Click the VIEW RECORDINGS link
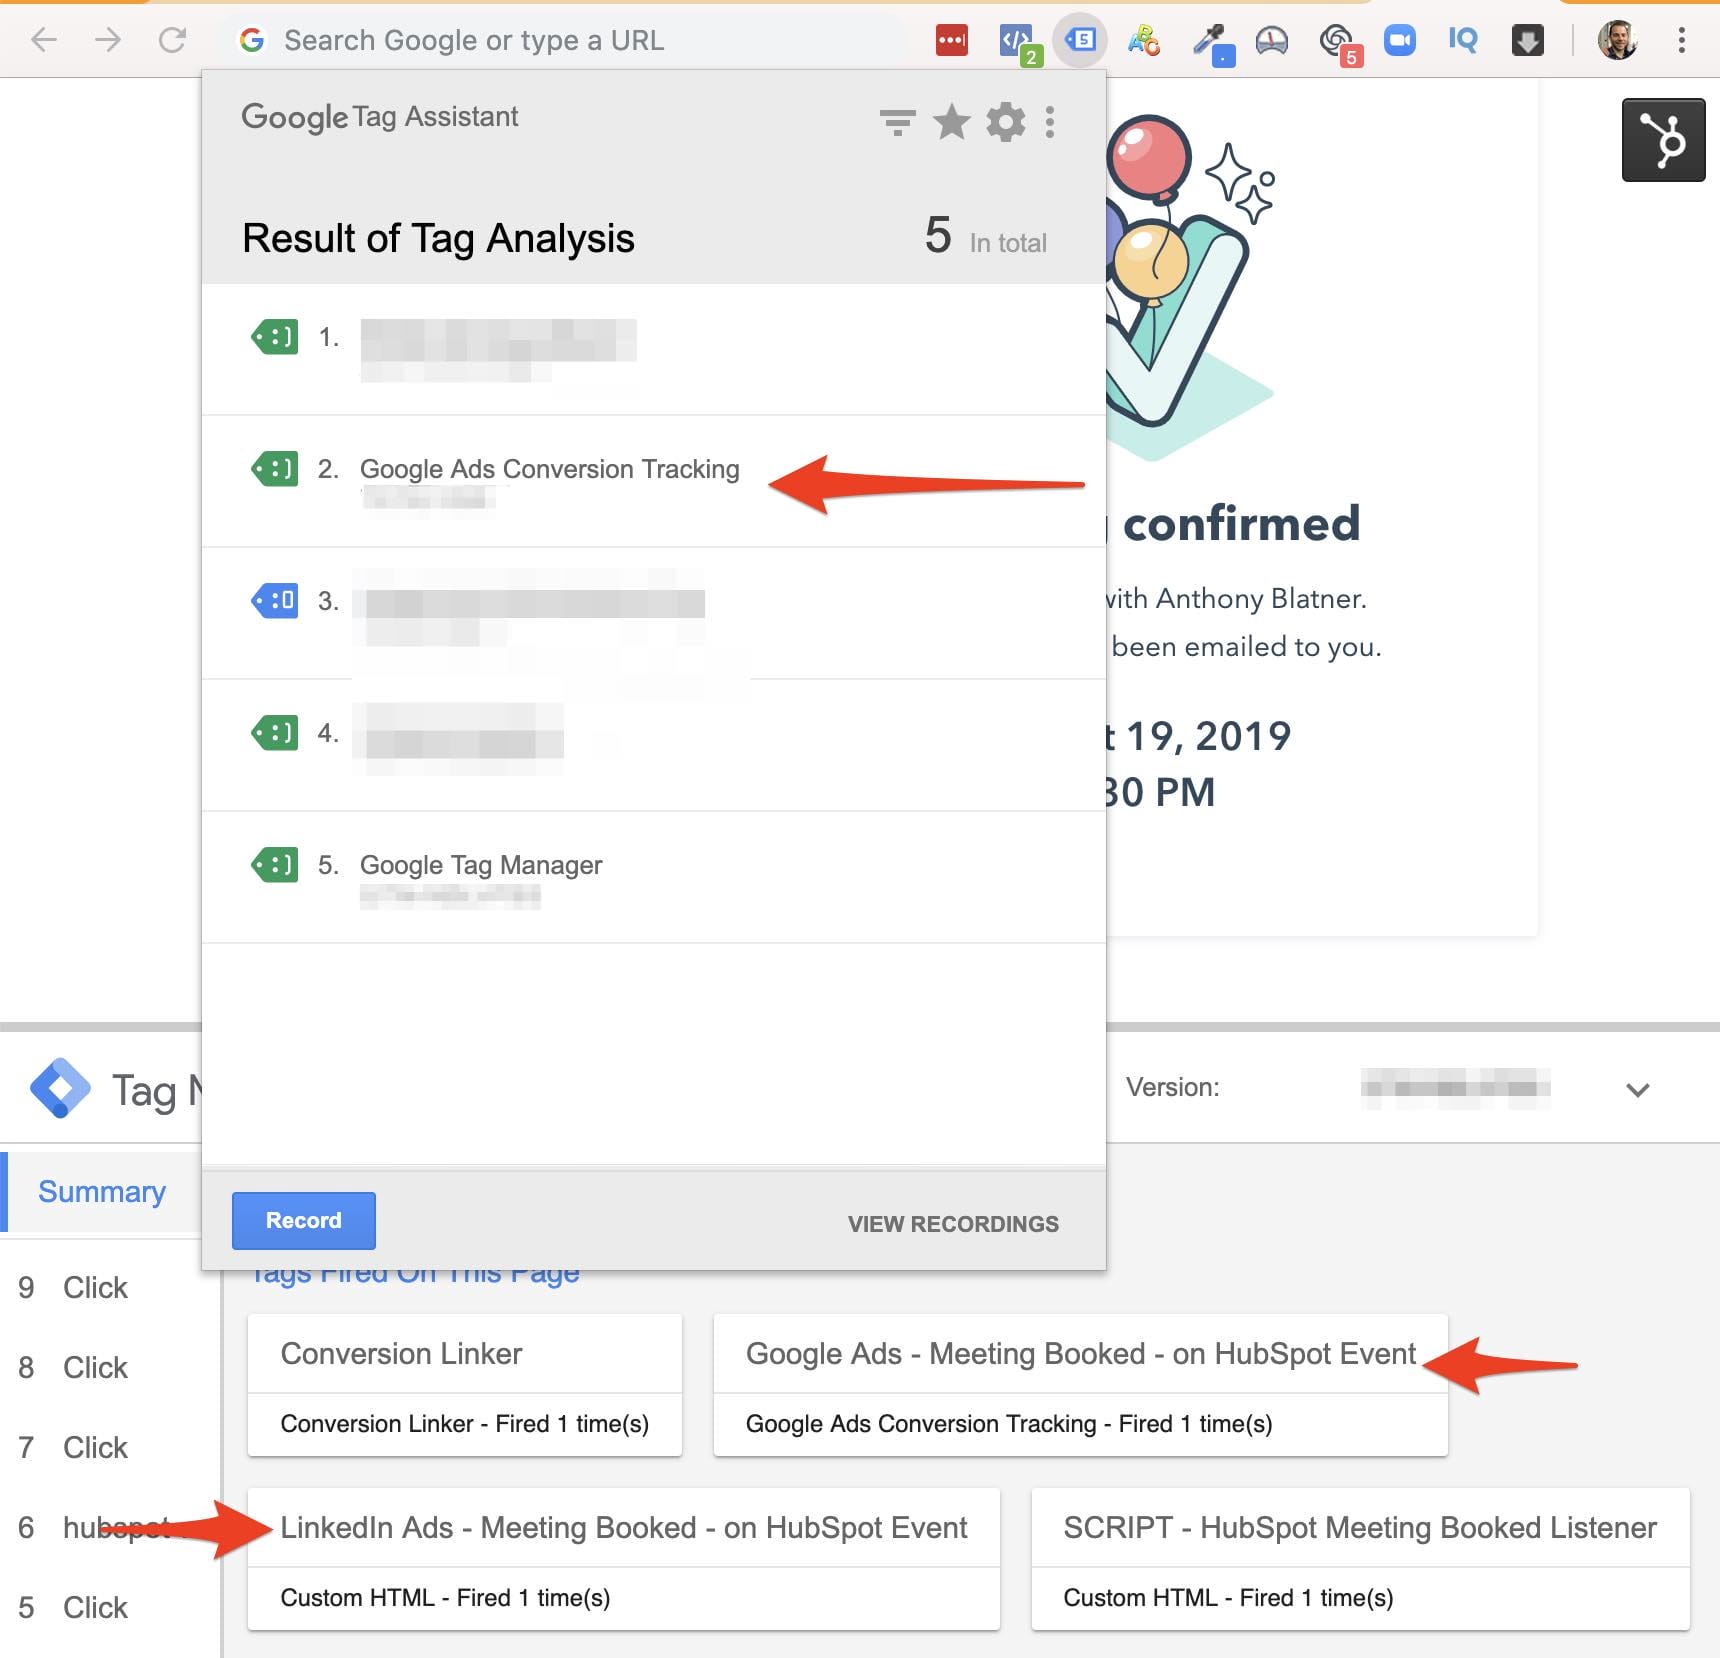1720x1658 pixels. (953, 1224)
